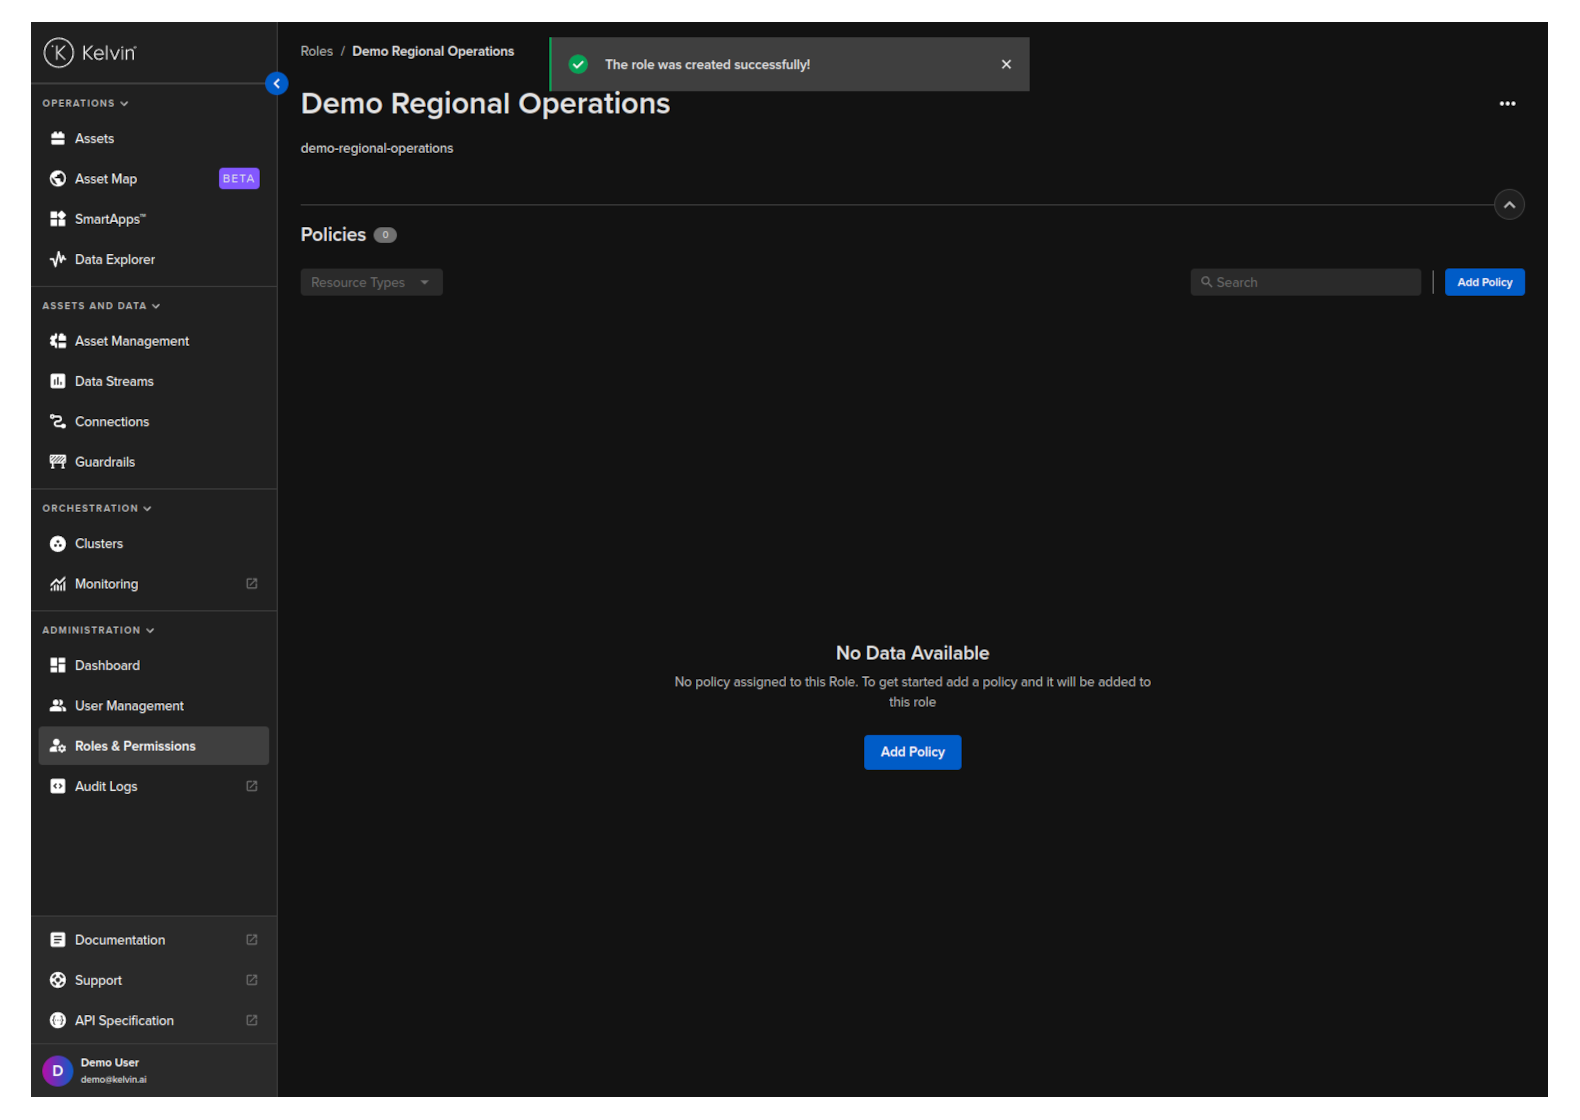Open Audit Logs external link

pyautogui.click(x=251, y=787)
